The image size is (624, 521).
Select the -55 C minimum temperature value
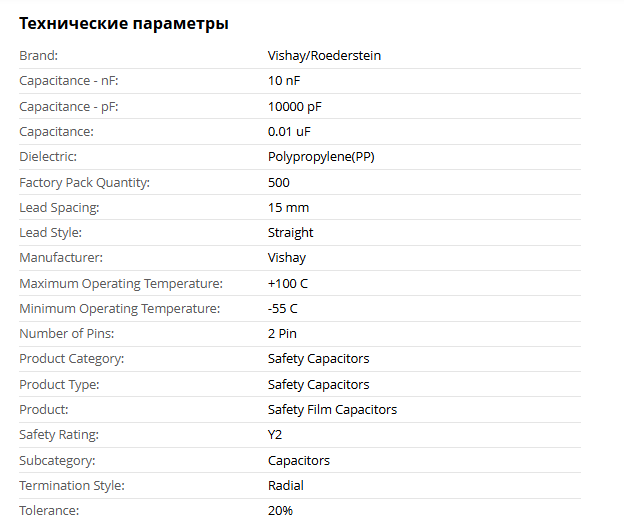click(283, 309)
